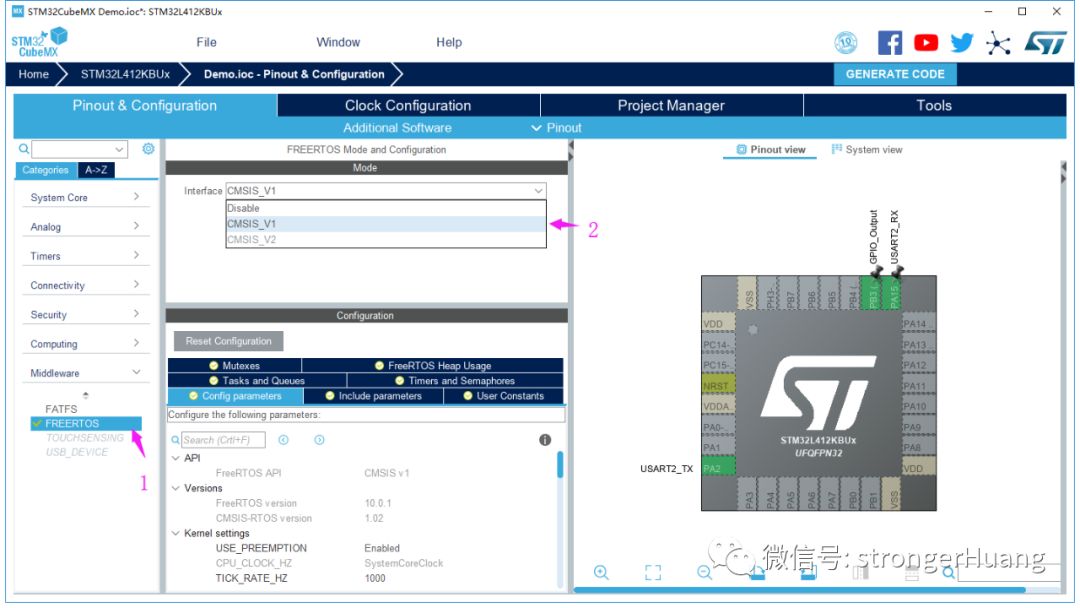Collapse the Kernel settings group
This screenshot has width=1080, height=608.
176,533
